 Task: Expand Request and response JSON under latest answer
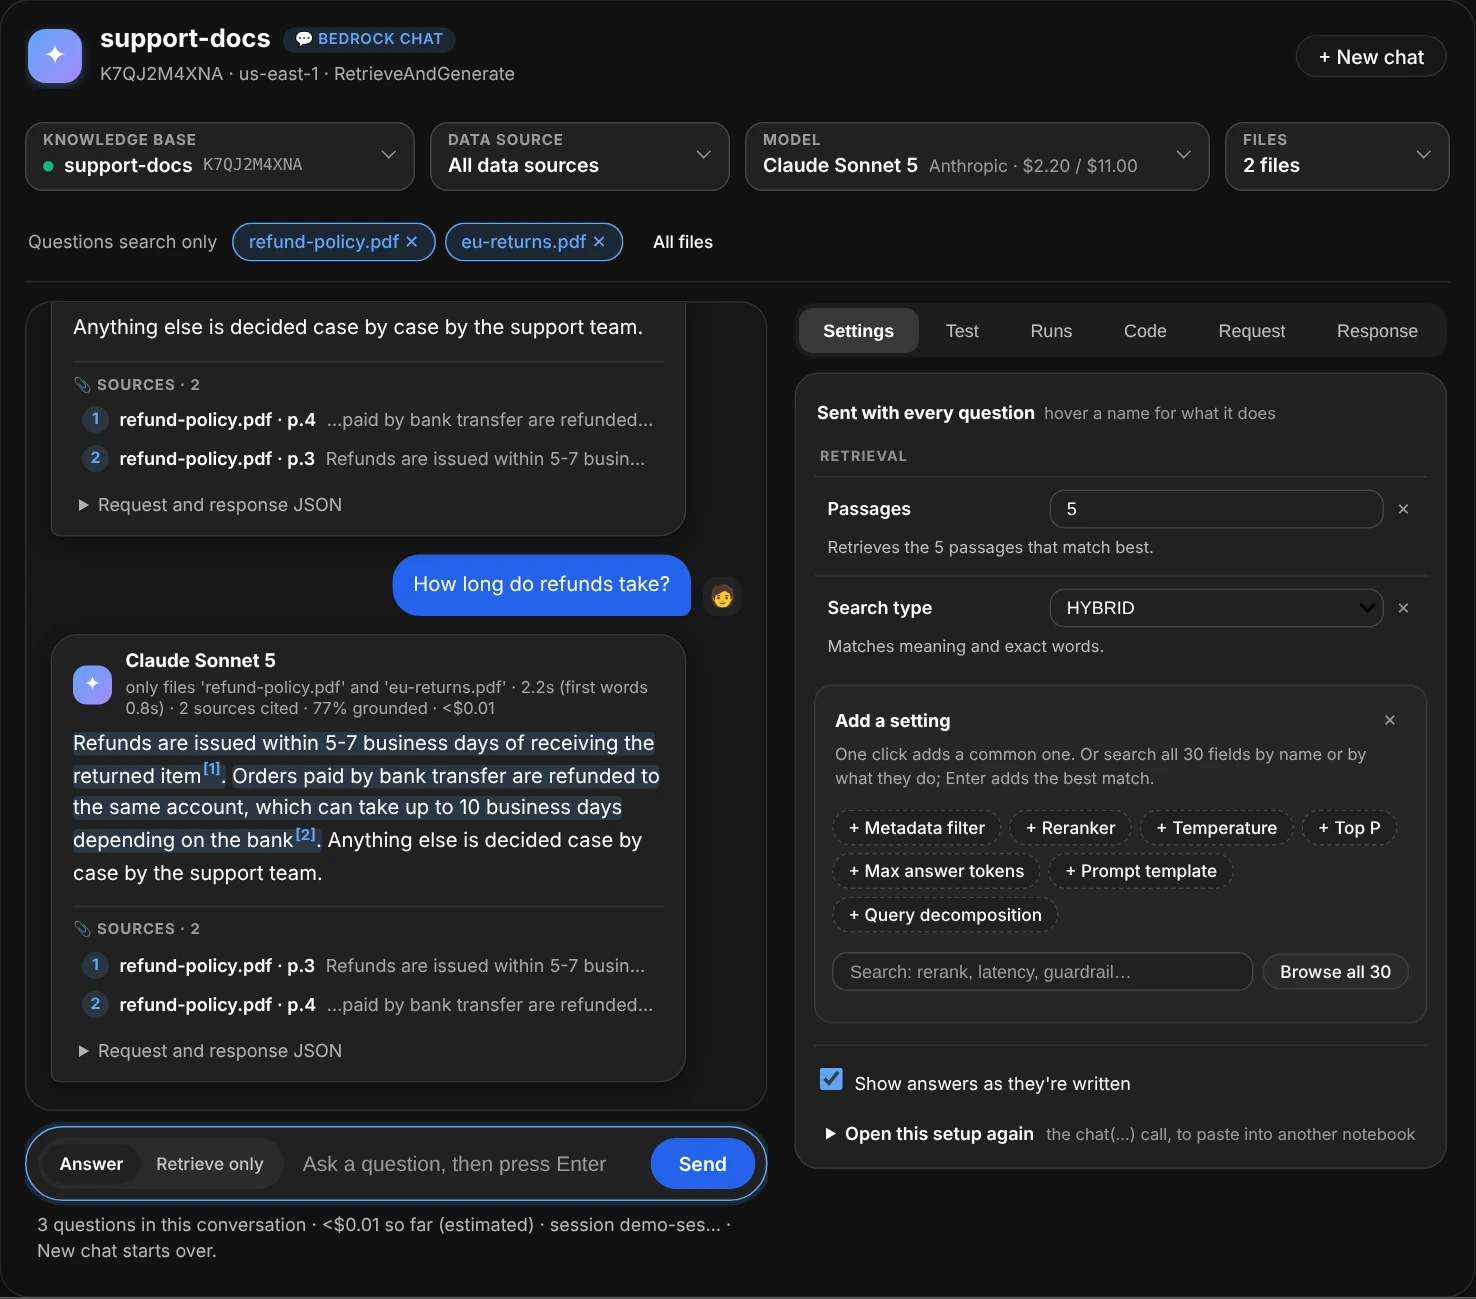pyautogui.click(x=210, y=1051)
